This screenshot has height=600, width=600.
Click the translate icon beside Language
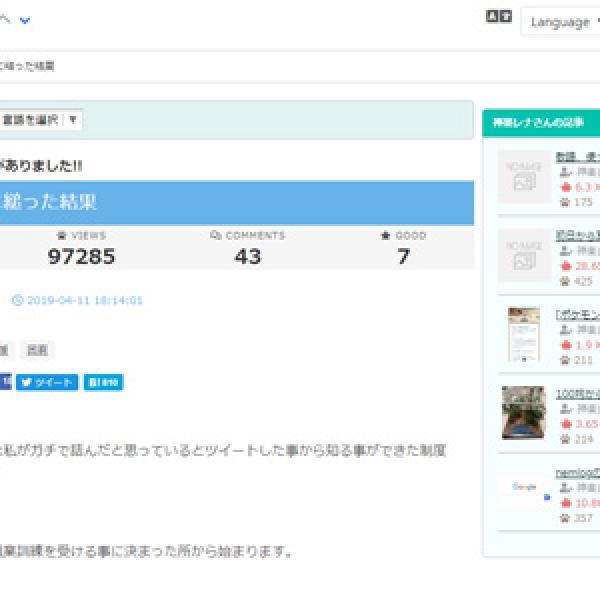498,17
